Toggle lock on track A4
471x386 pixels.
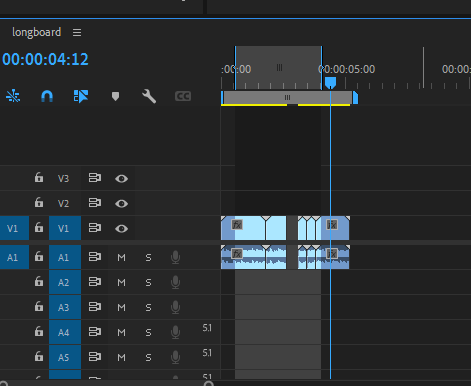39,331
